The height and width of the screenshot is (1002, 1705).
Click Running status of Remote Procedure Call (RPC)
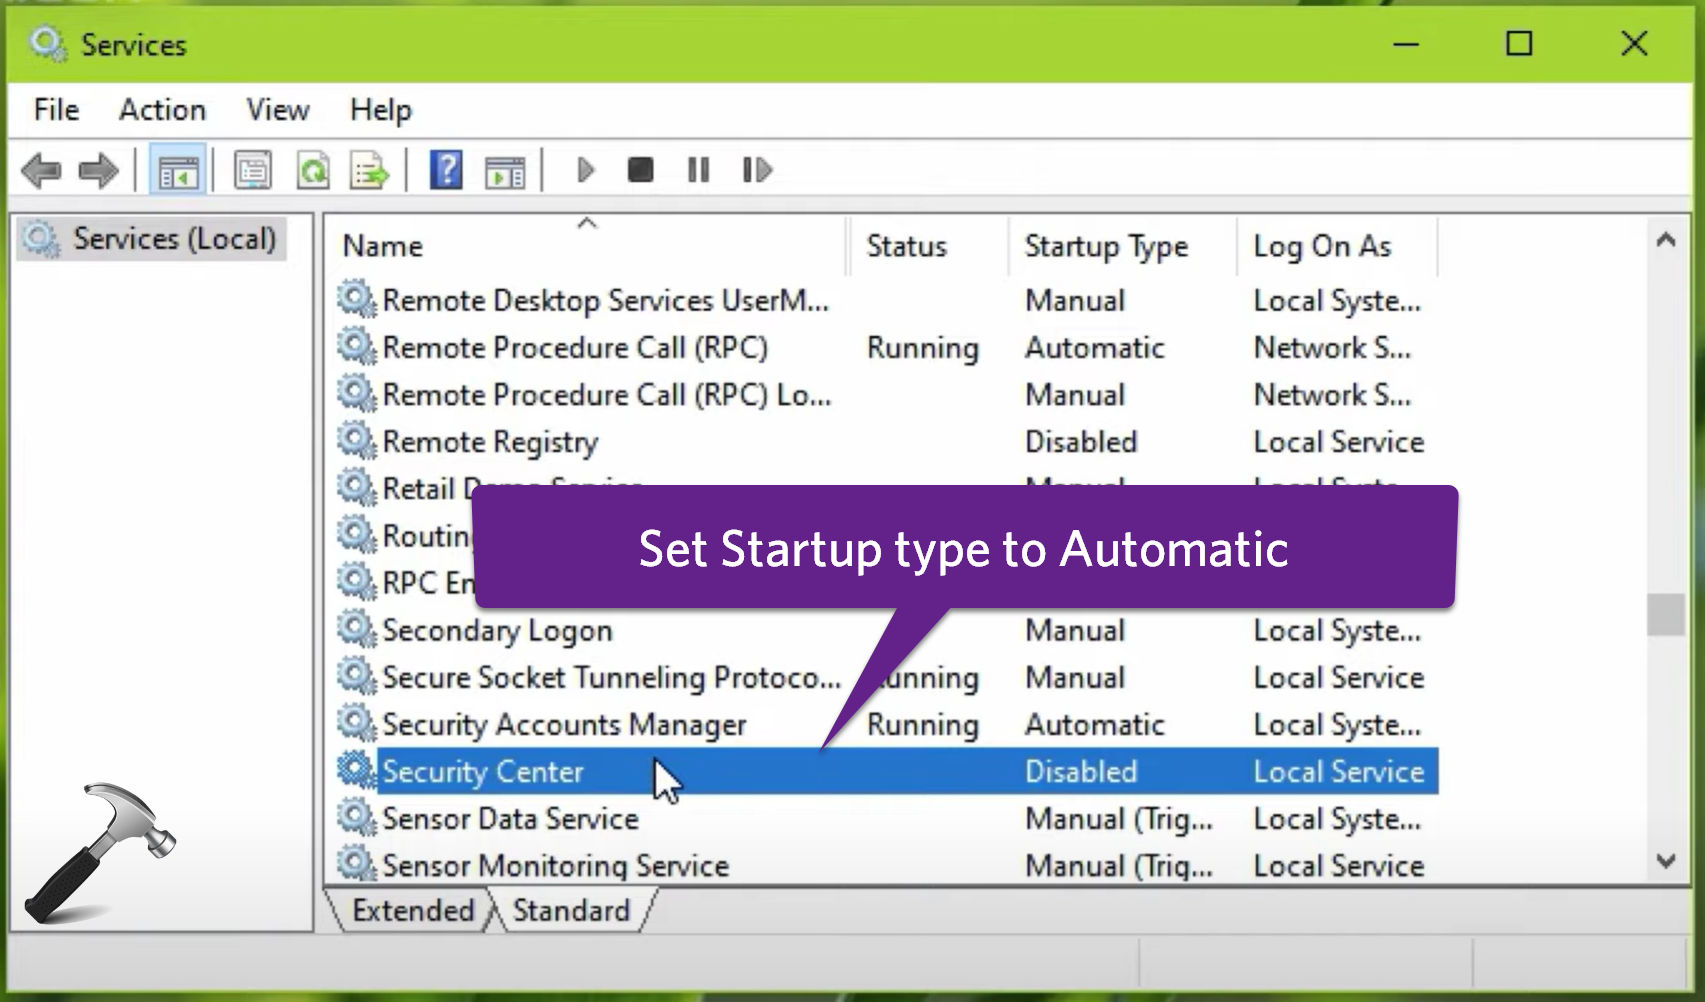[x=922, y=348]
